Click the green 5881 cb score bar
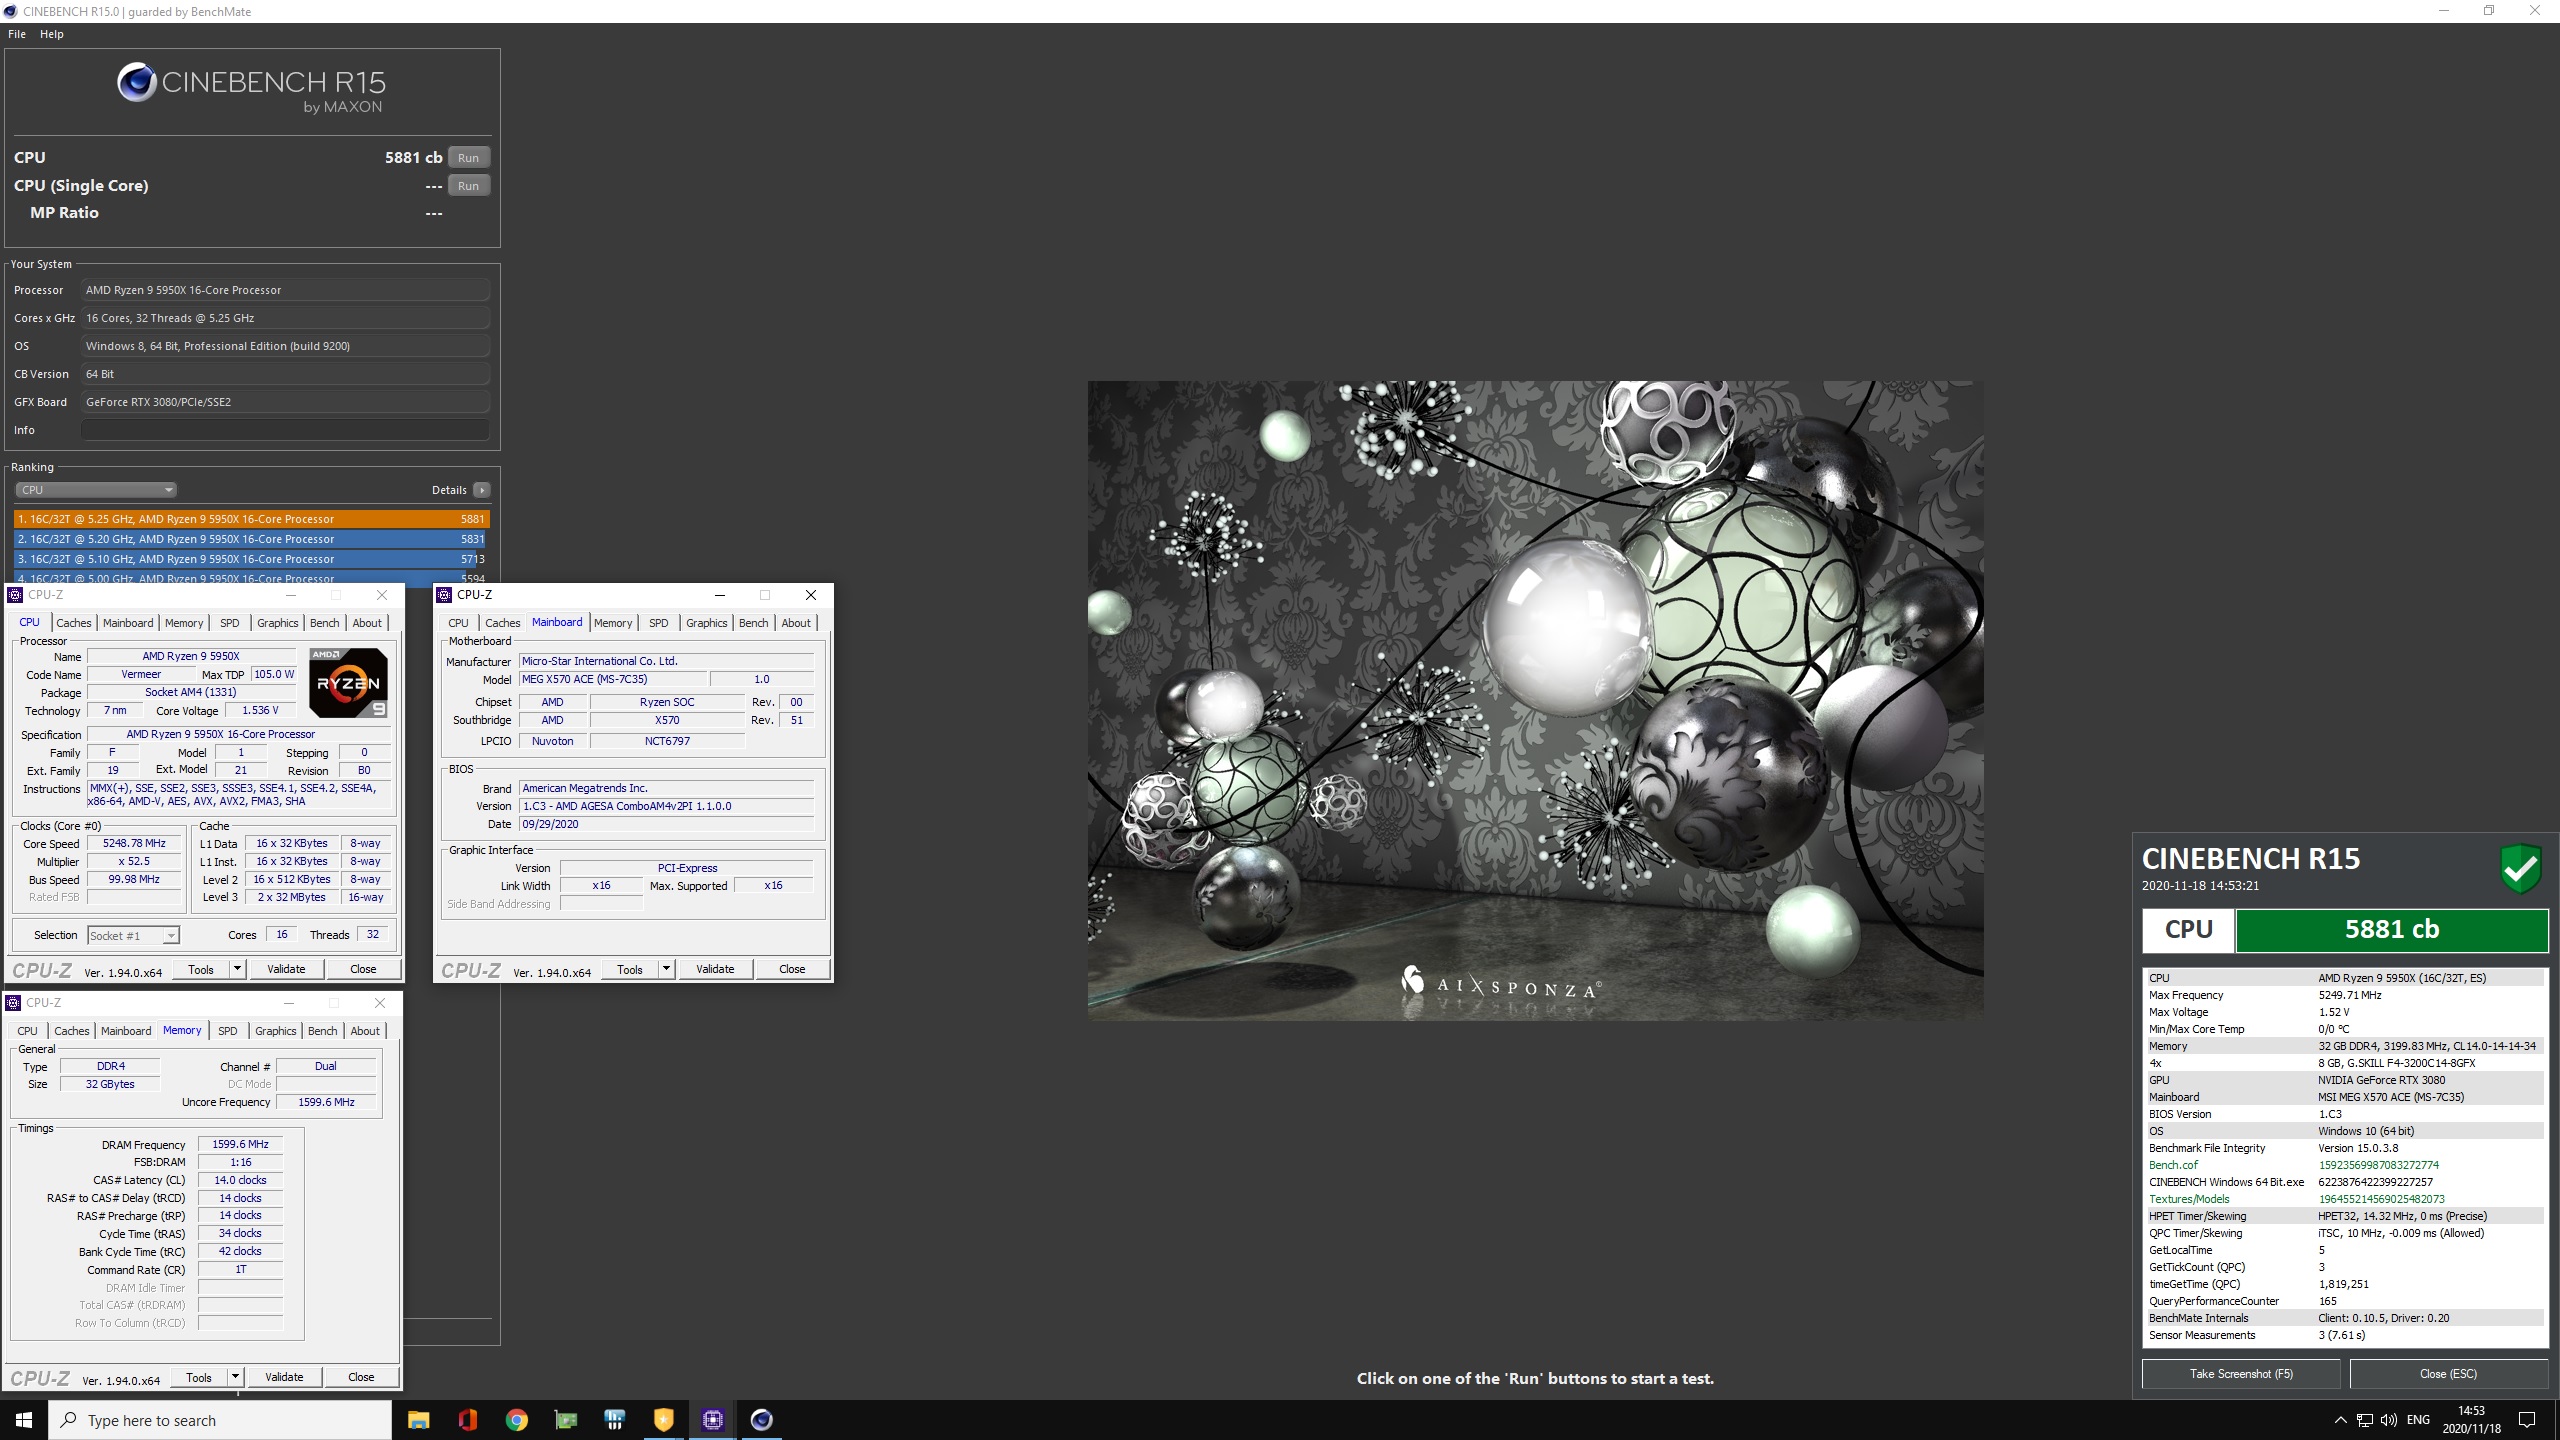Viewport: 2560px width, 1440px height. 2391,930
